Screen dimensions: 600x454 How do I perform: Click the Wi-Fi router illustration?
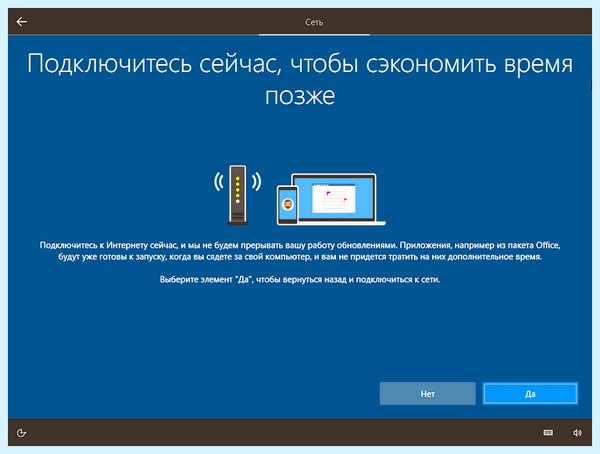(238, 195)
